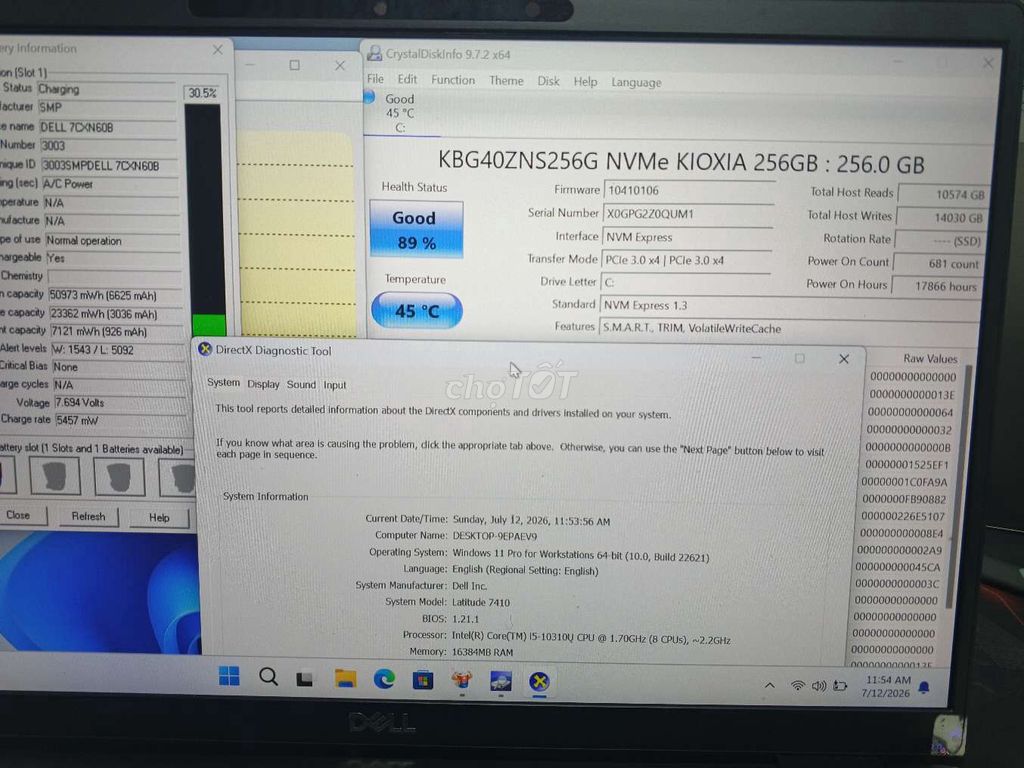This screenshot has height=768, width=1024.
Task: Click the CrystalDiskInfo title bar icon
Action: (374, 54)
